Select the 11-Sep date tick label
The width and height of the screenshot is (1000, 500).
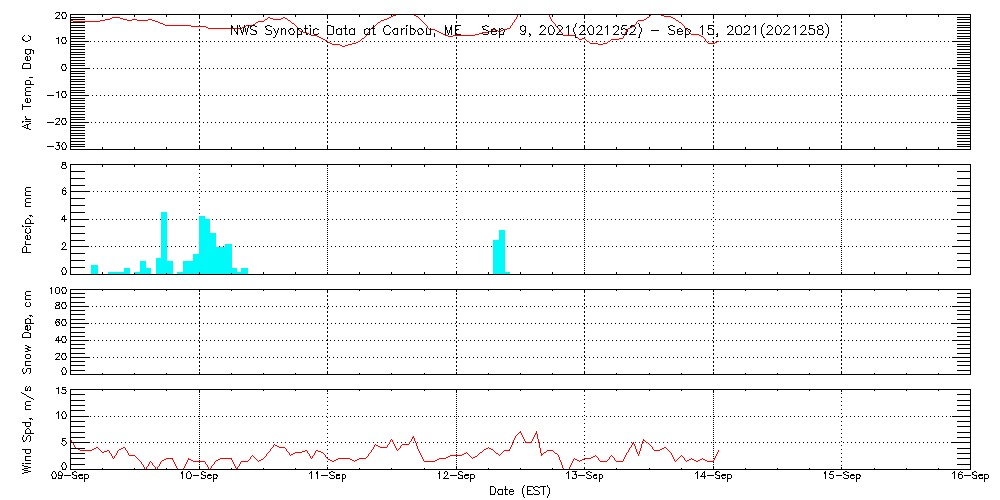coord(328,477)
